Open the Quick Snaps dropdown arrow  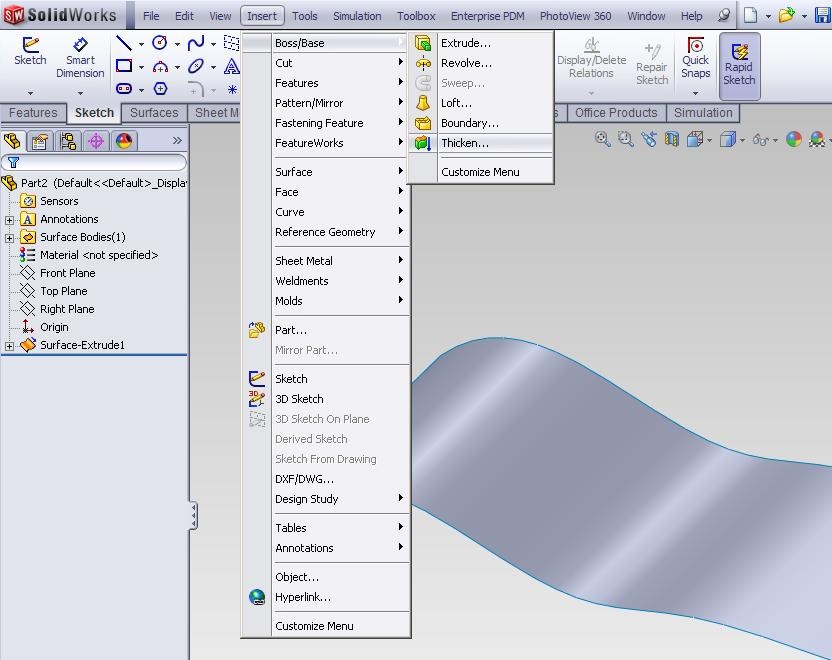695,93
